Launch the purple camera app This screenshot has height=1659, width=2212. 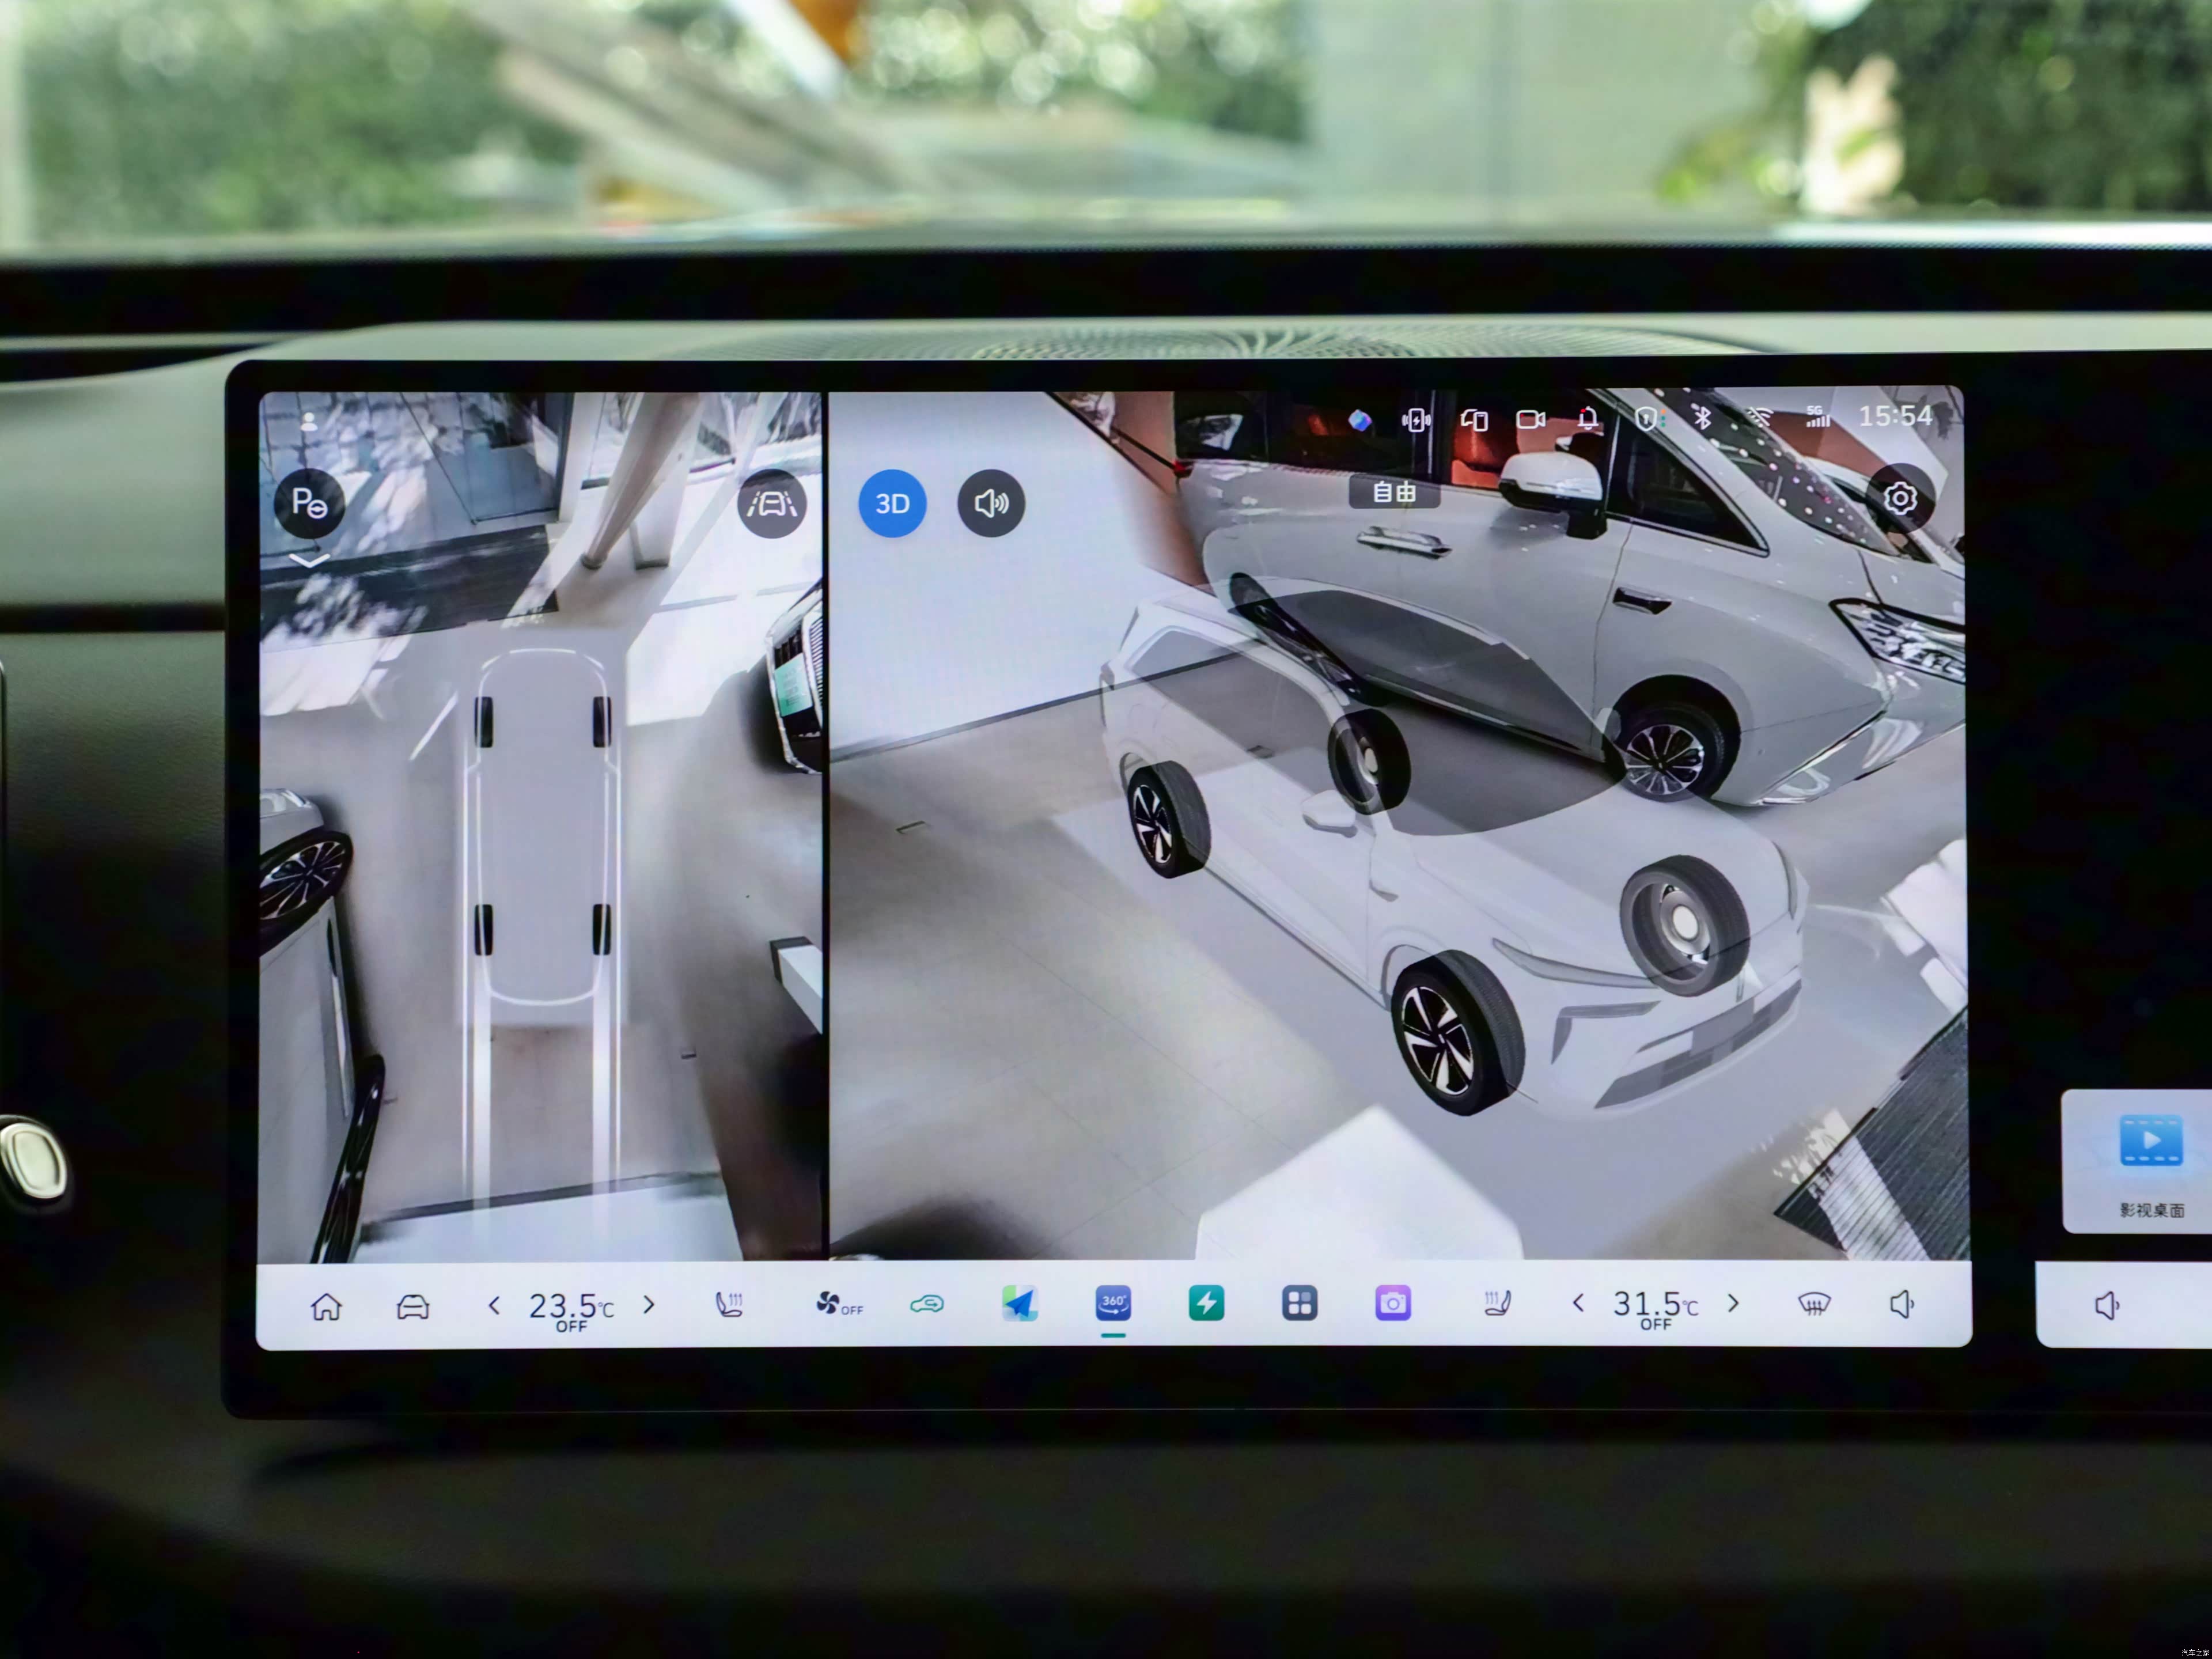point(1392,1303)
